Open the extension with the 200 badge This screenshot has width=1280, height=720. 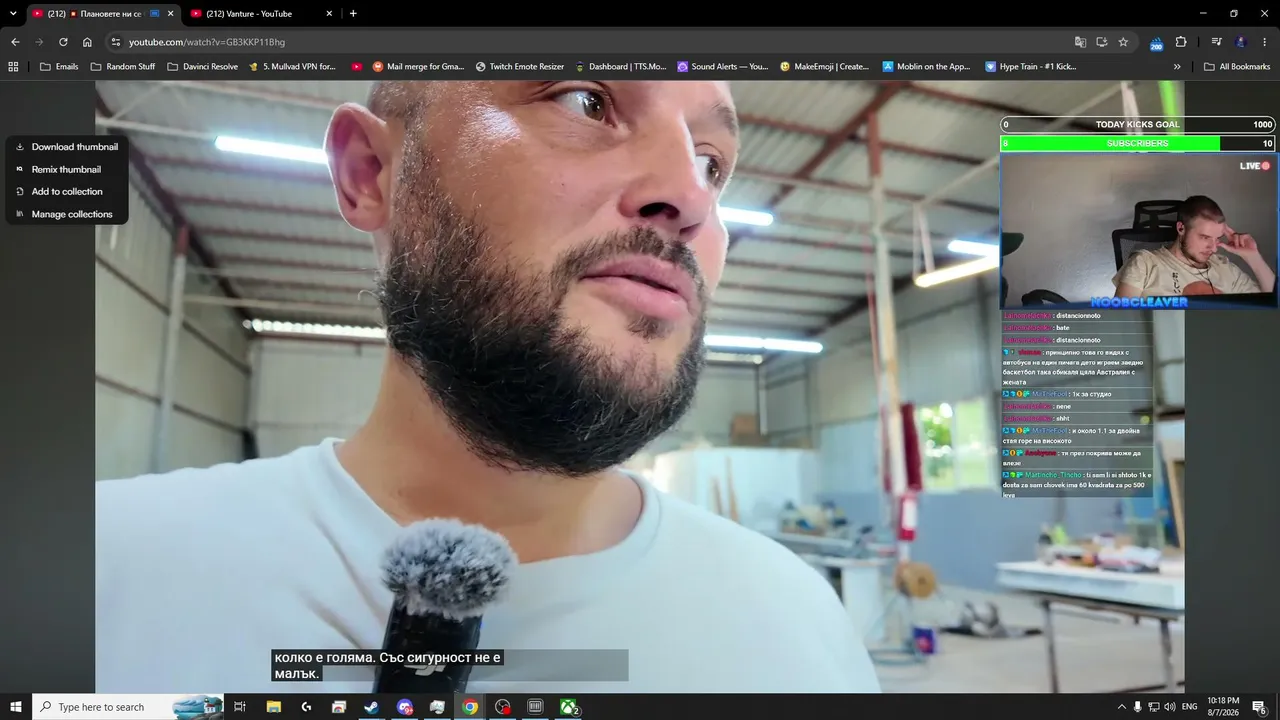tap(1156, 42)
